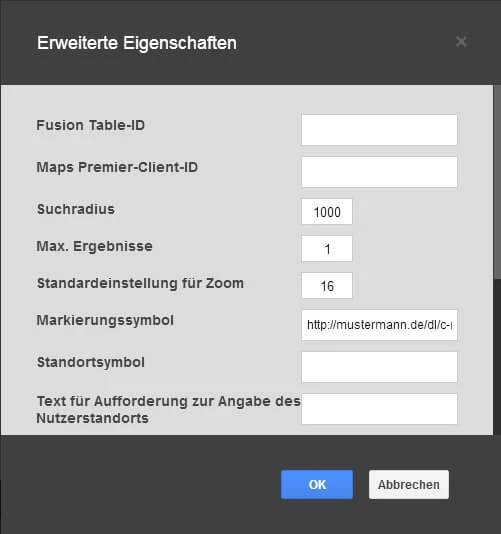This screenshot has width=501, height=534.
Task: Click the Markierungssymbol URL field
Action: 379,325
